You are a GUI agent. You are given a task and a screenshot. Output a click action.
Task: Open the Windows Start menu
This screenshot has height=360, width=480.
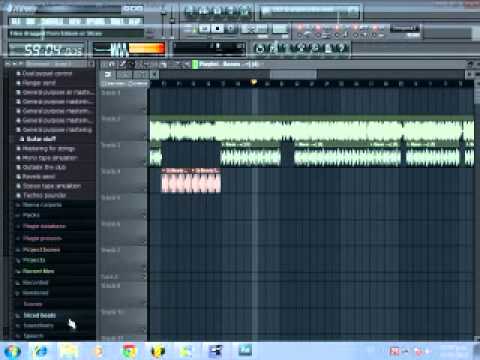pyautogui.click(x=12, y=351)
